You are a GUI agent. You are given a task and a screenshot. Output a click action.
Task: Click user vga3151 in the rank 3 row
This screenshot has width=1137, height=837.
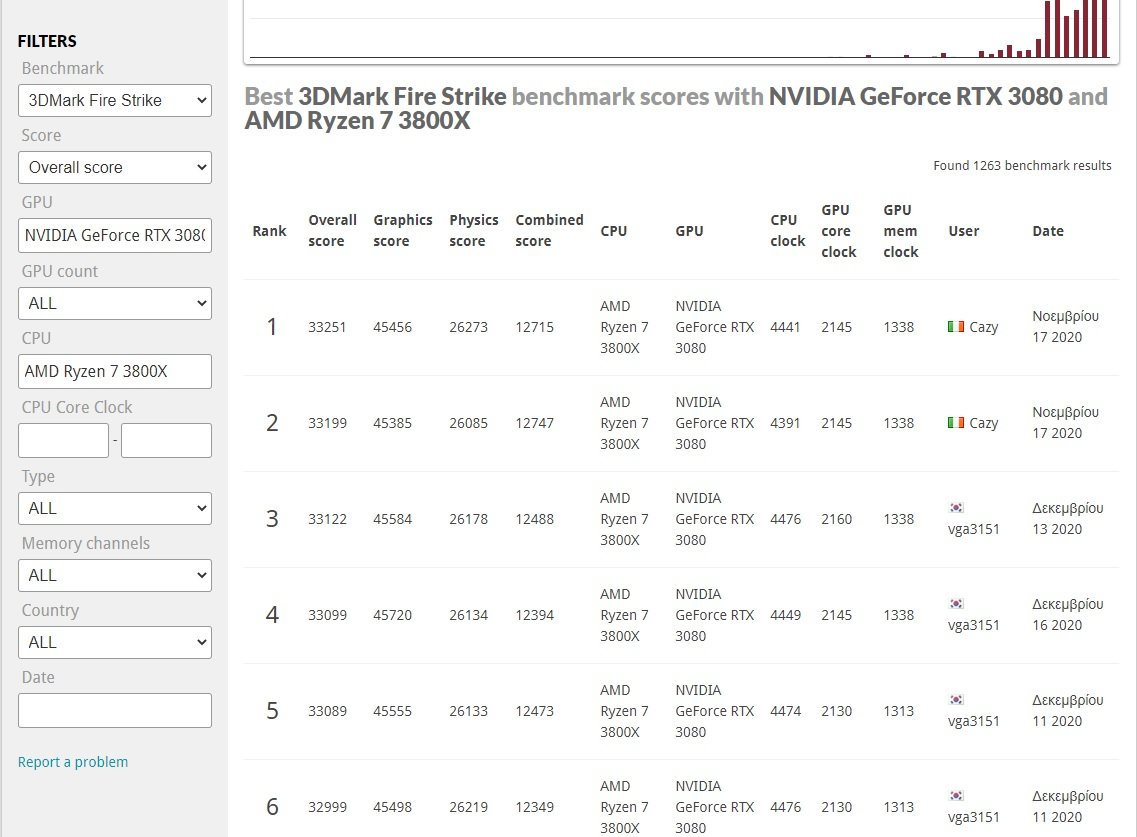973,529
